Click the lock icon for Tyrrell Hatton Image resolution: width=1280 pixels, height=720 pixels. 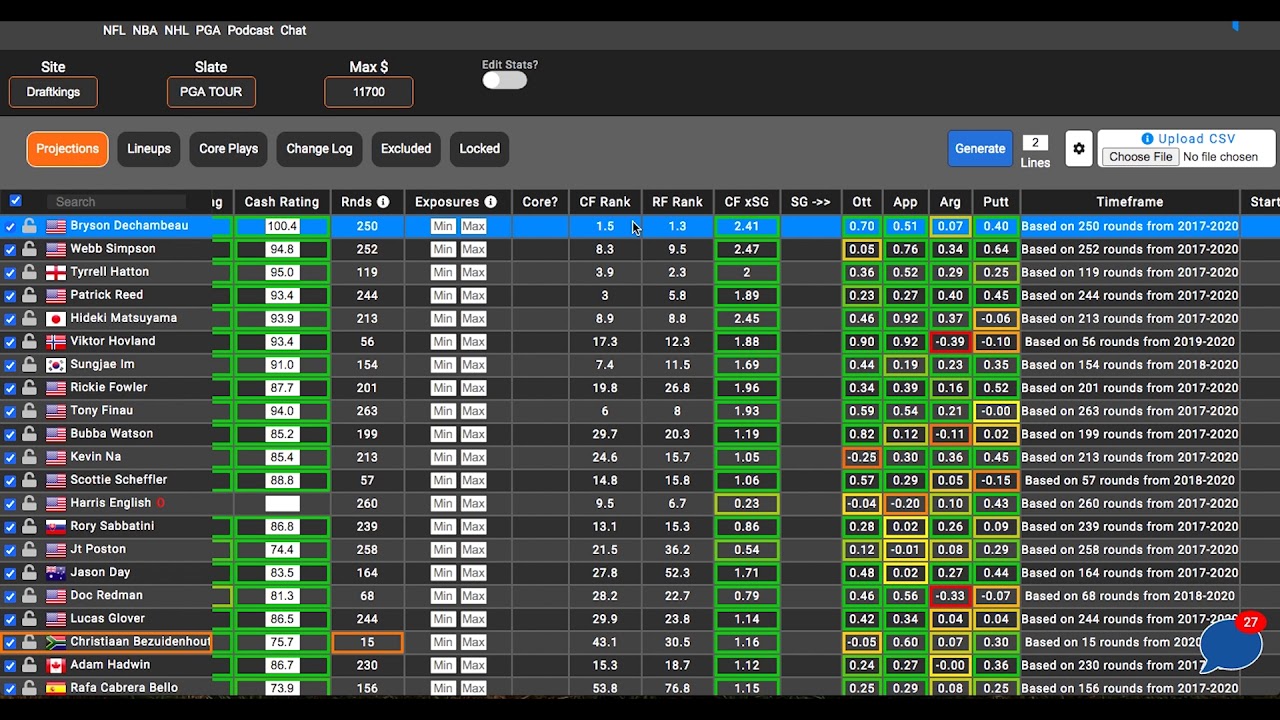coord(29,273)
